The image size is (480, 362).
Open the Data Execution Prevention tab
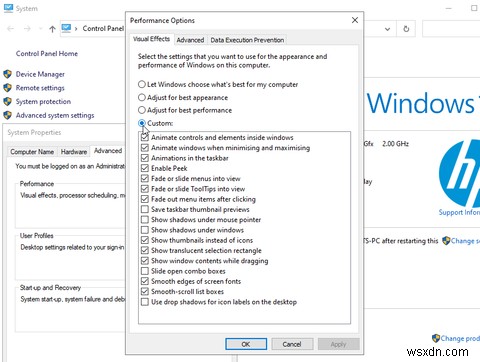247,40
